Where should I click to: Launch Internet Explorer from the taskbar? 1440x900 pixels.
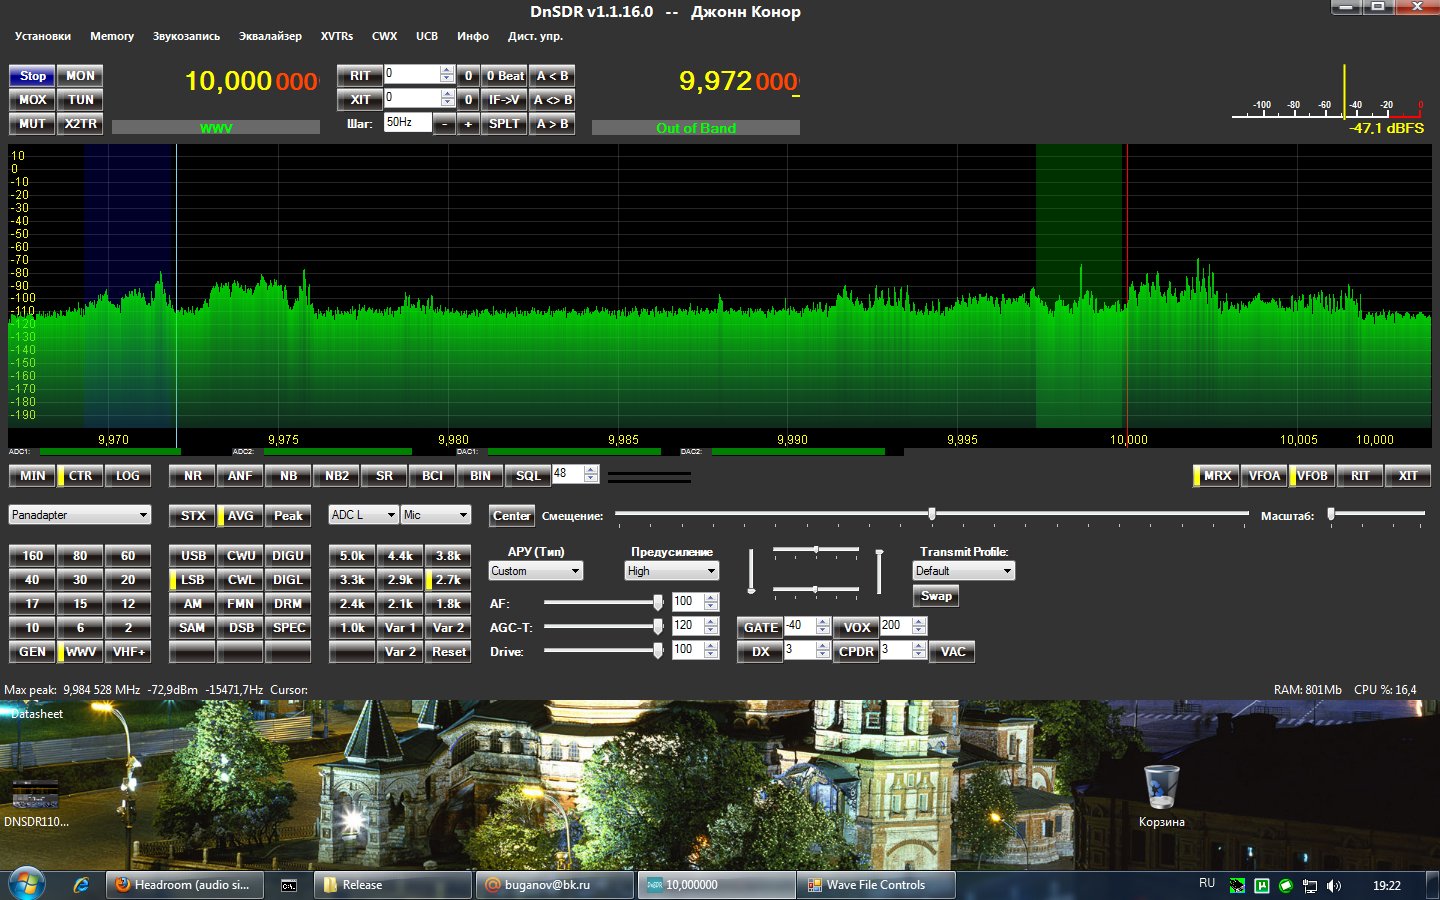click(82, 885)
